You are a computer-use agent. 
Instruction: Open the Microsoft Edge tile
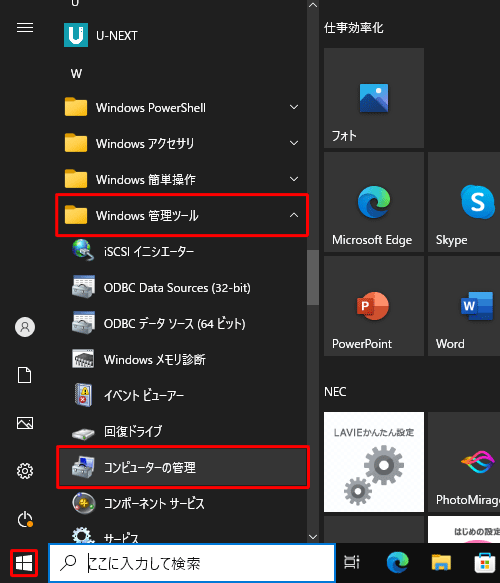pos(374,202)
